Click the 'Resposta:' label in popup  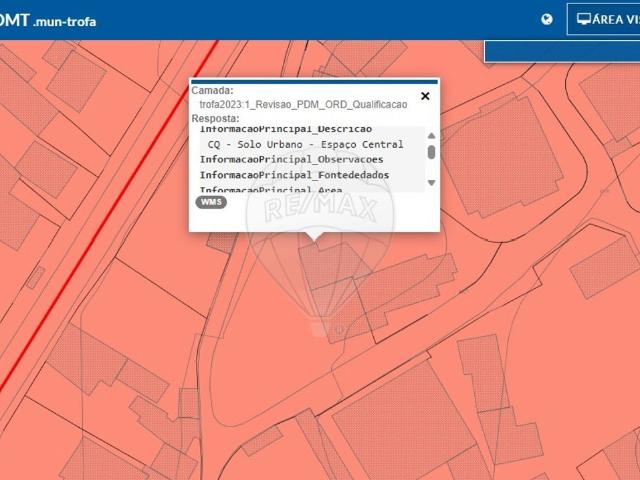(216, 118)
